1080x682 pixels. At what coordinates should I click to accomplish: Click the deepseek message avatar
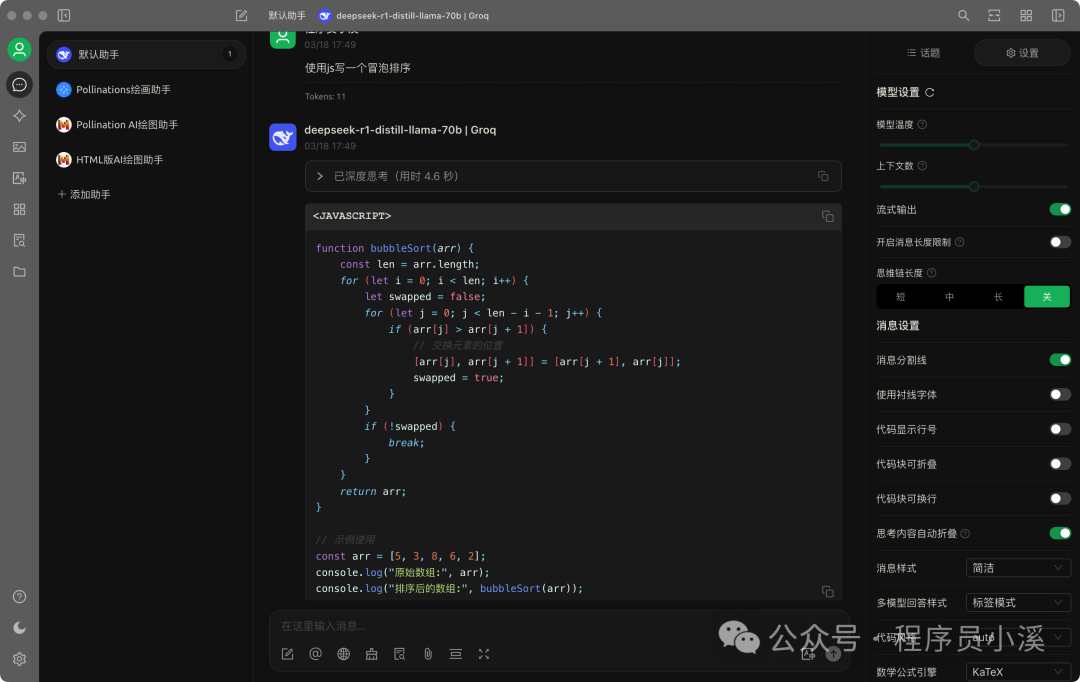282,137
